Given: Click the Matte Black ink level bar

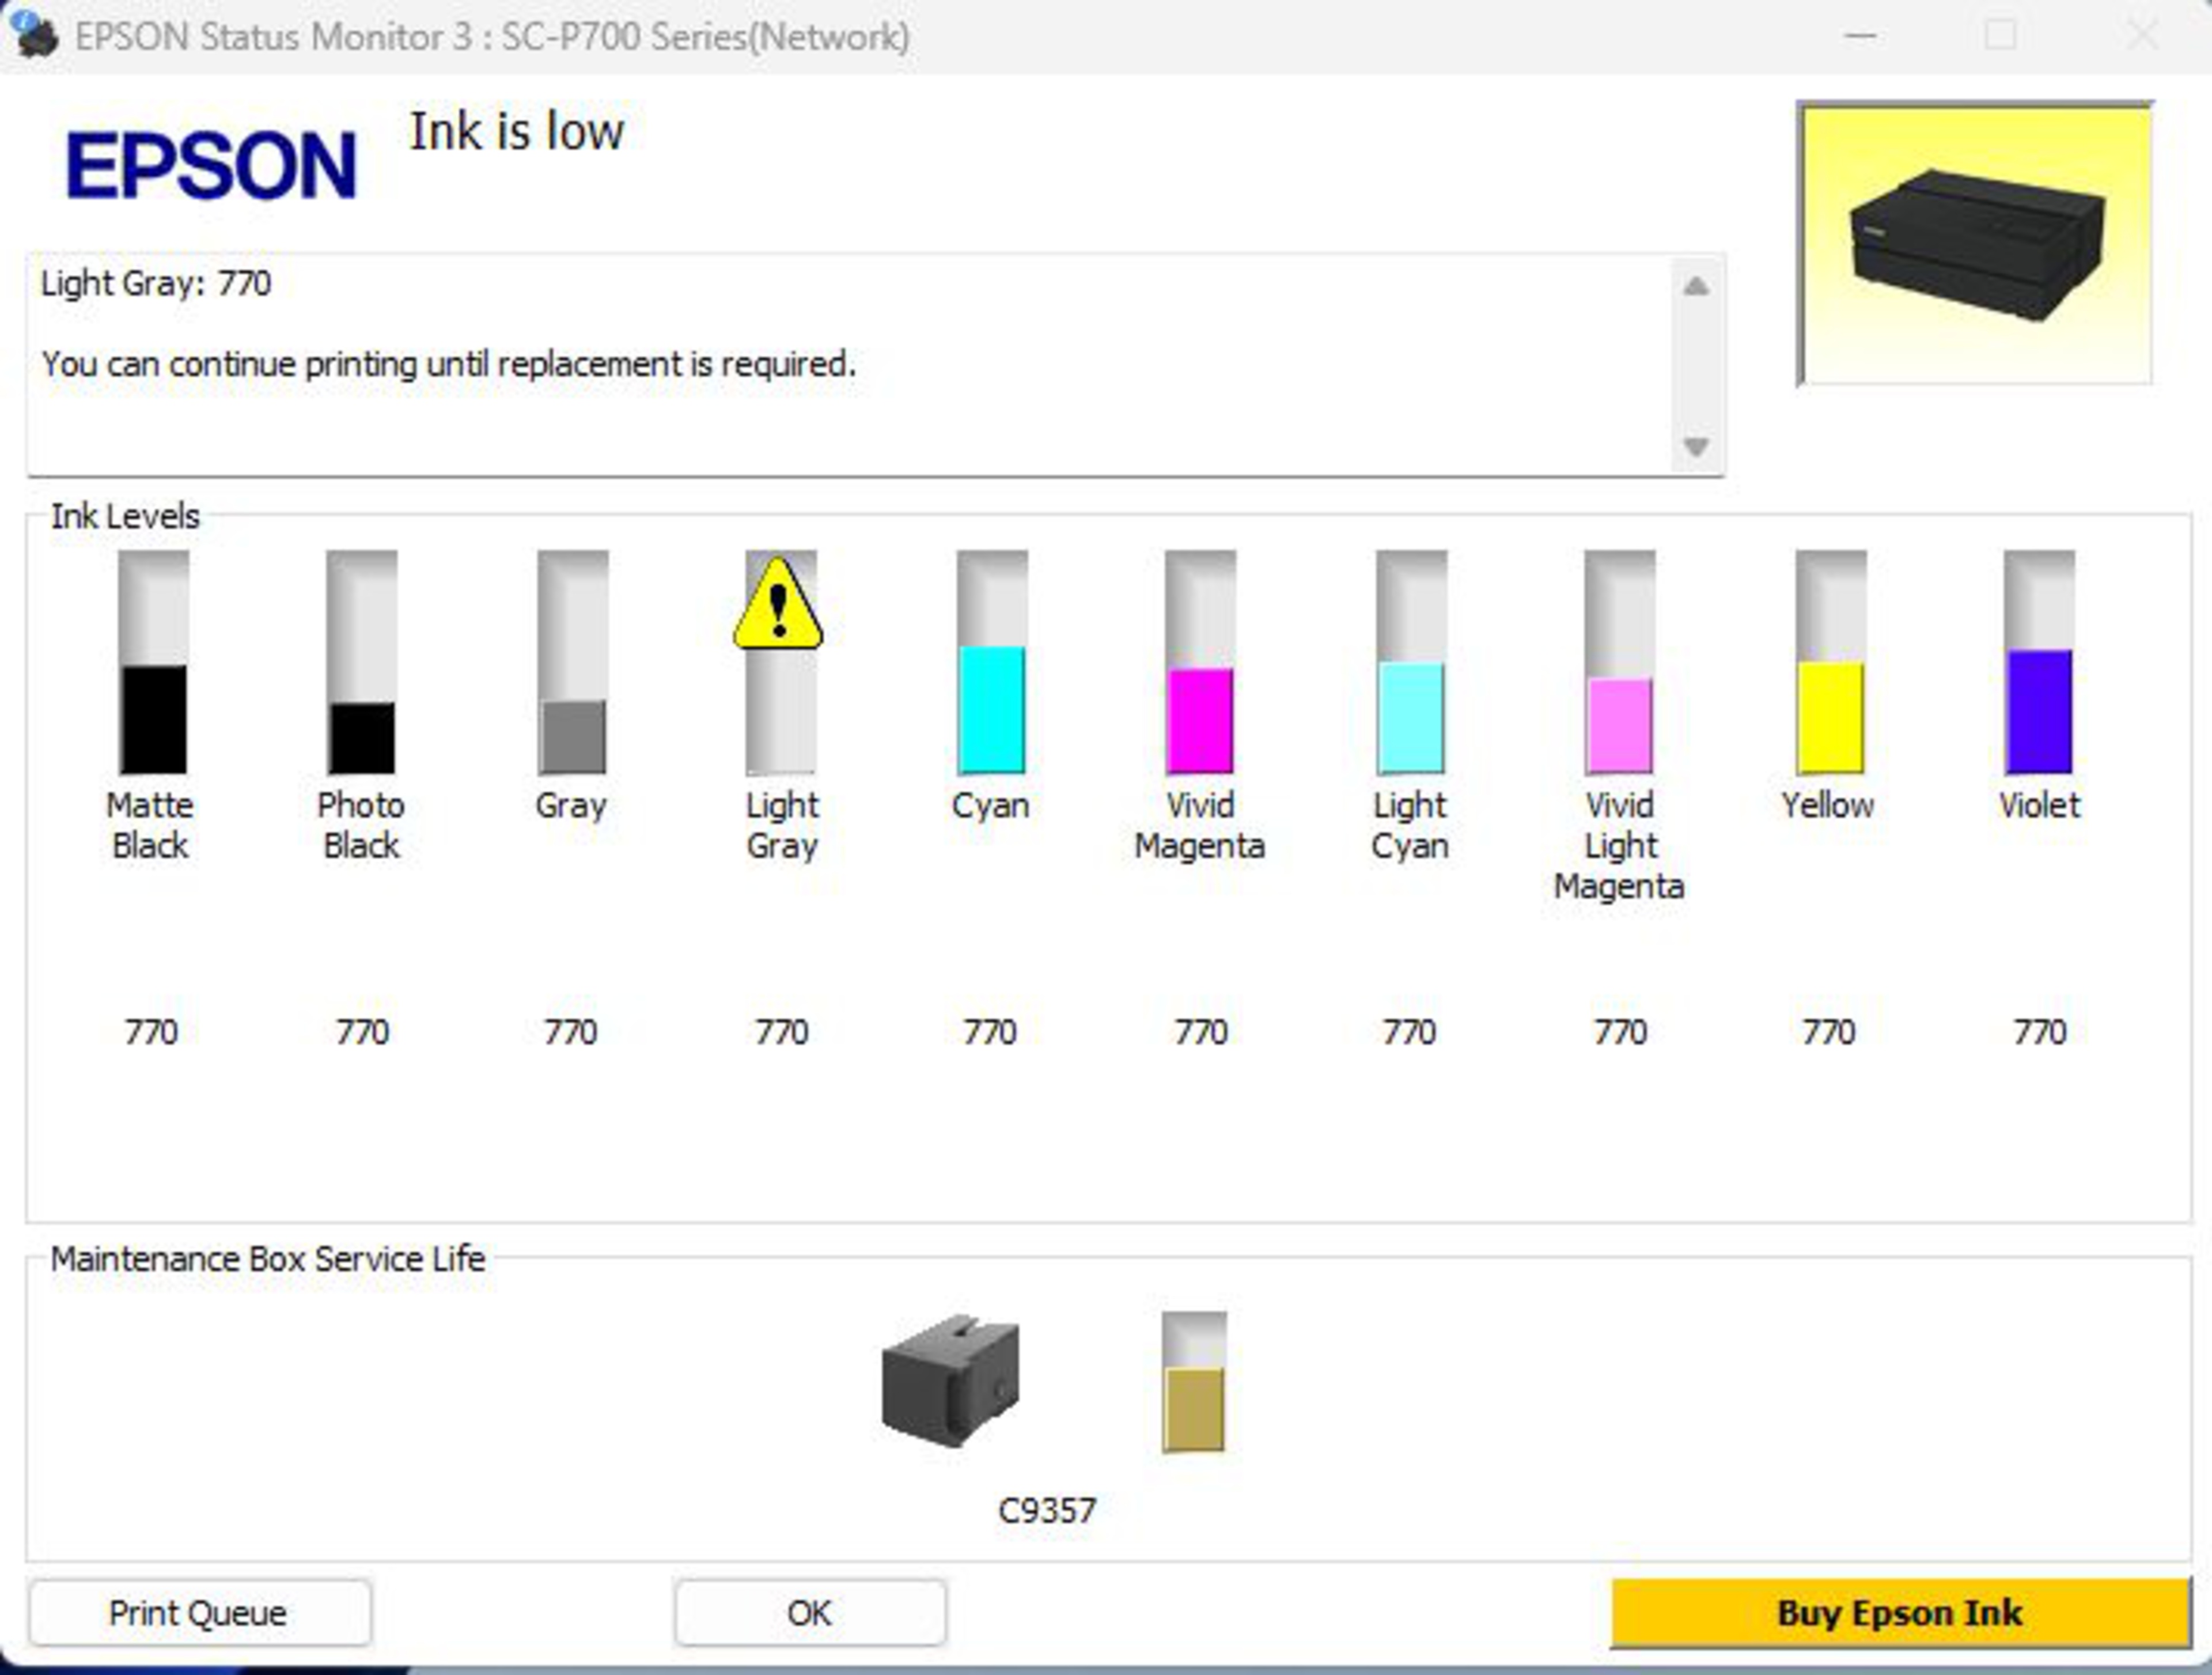Looking at the screenshot, I should [153, 663].
